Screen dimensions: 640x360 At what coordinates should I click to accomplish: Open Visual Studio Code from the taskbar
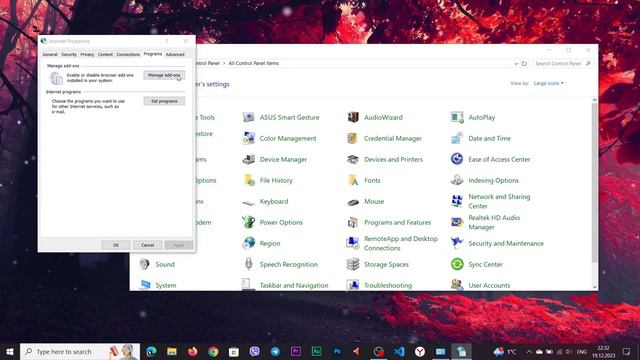[399, 351]
